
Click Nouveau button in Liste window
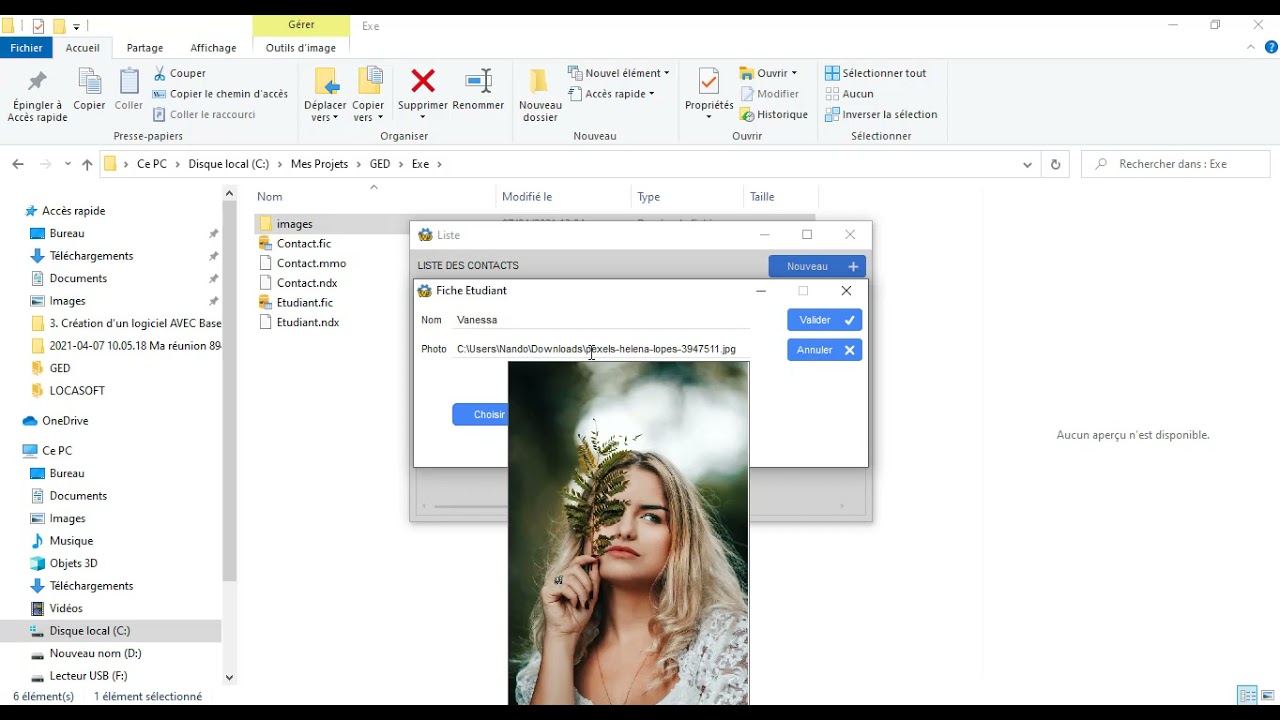coord(816,266)
